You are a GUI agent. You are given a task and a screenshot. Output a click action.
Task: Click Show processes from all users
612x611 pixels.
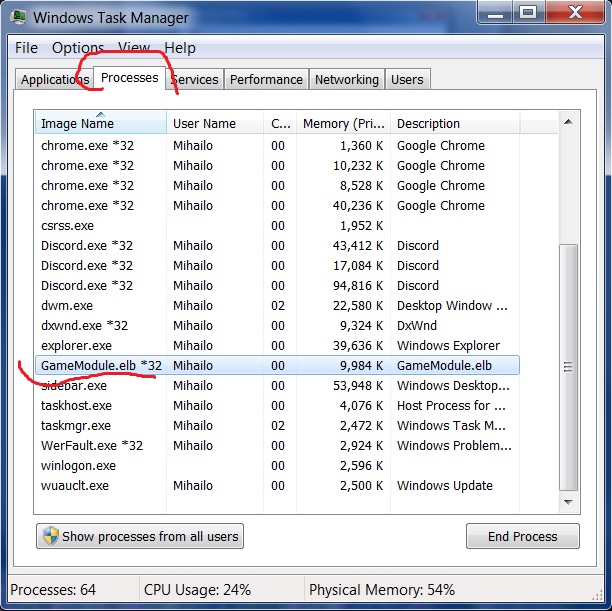point(140,536)
